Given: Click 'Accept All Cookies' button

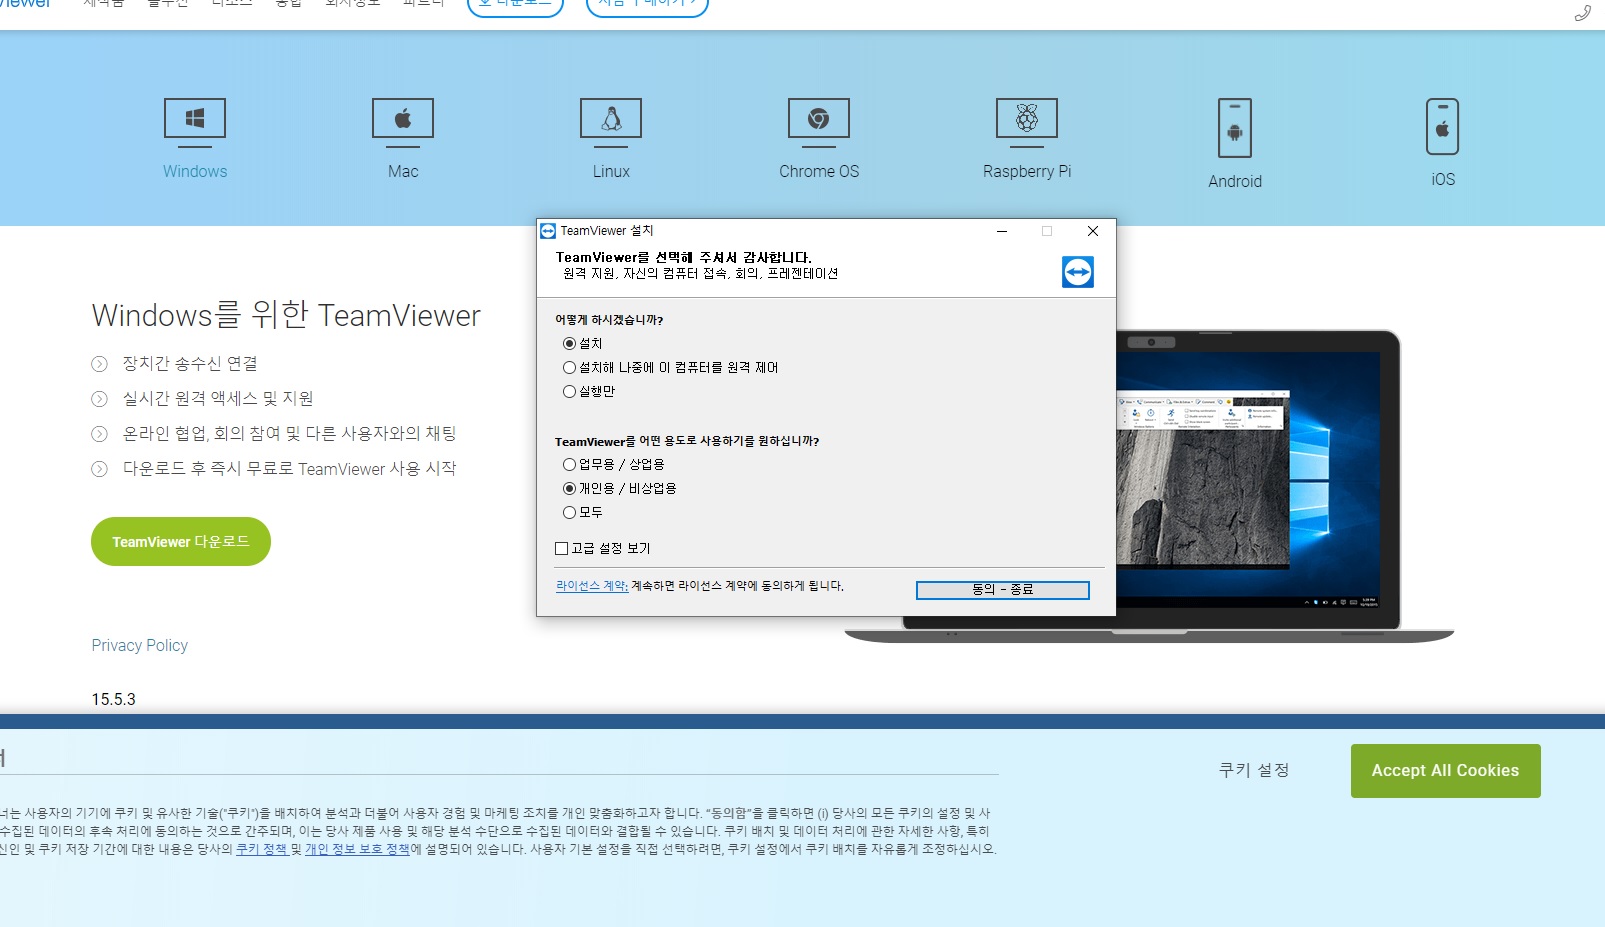Looking at the screenshot, I should tap(1445, 771).
